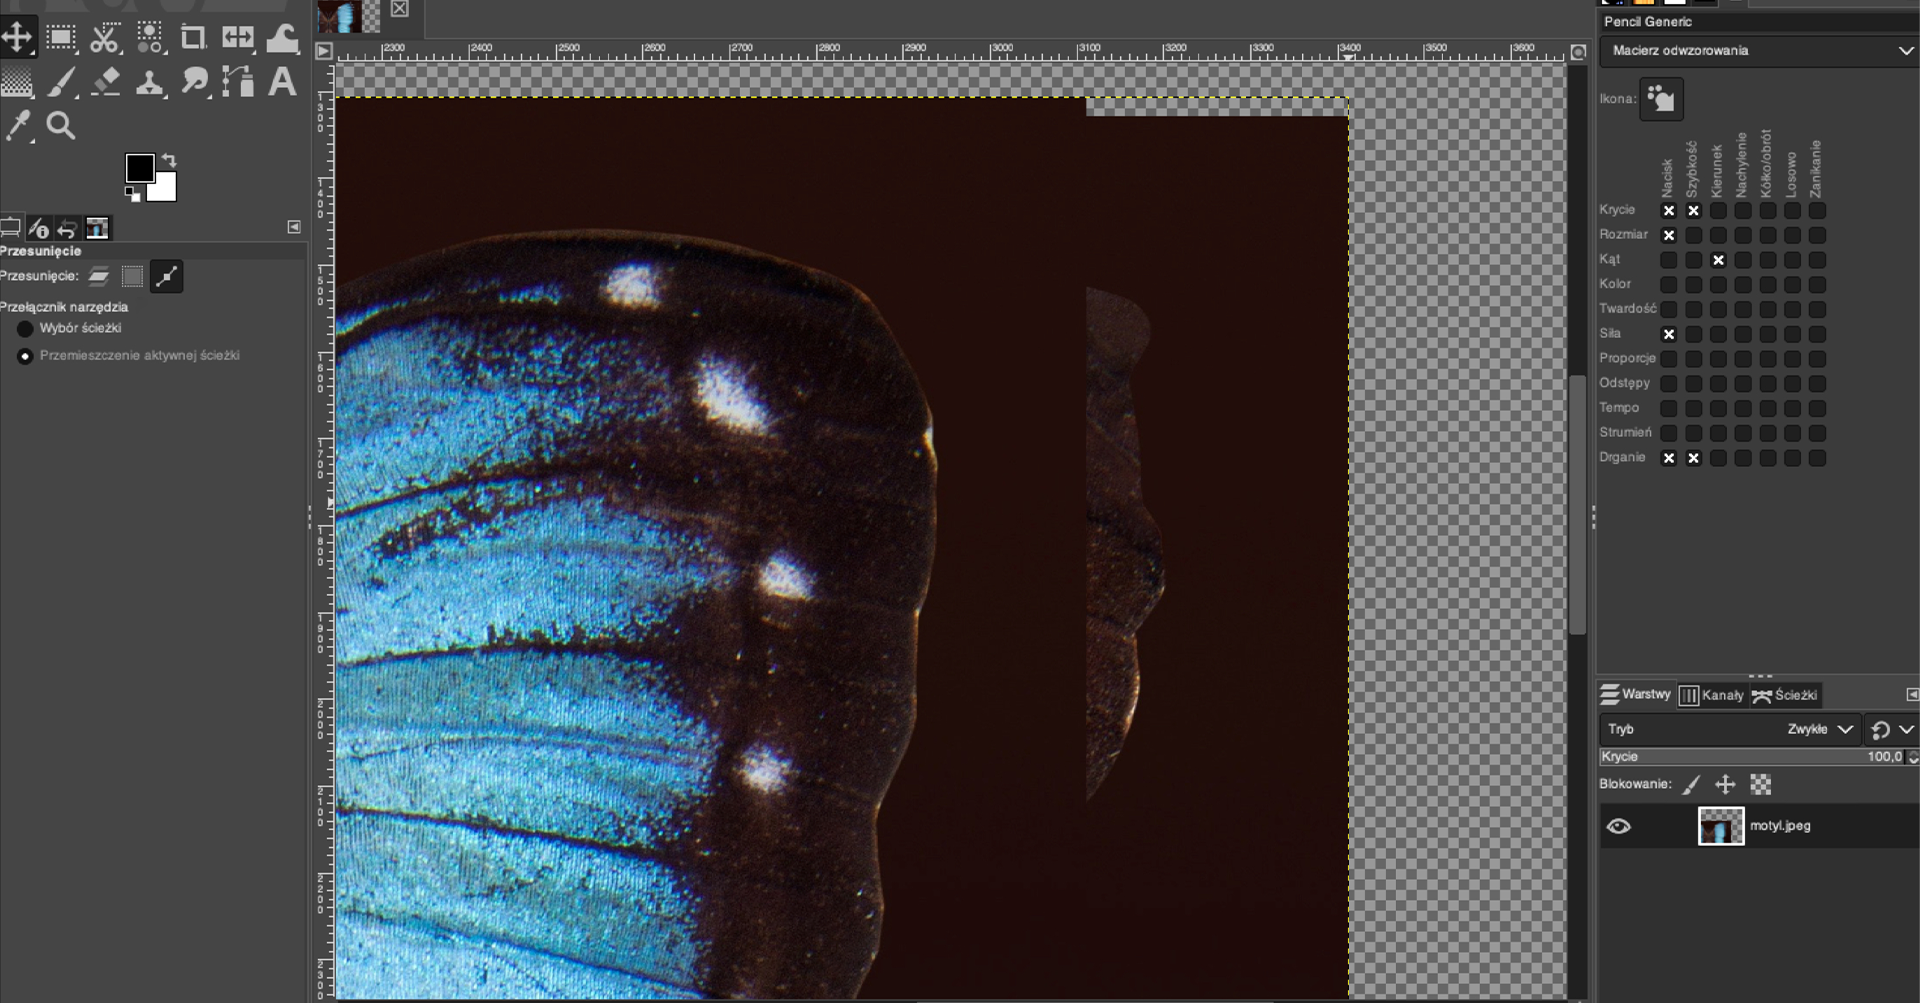Enable lock alpha channel checkerboard icon

tap(1761, 785)
